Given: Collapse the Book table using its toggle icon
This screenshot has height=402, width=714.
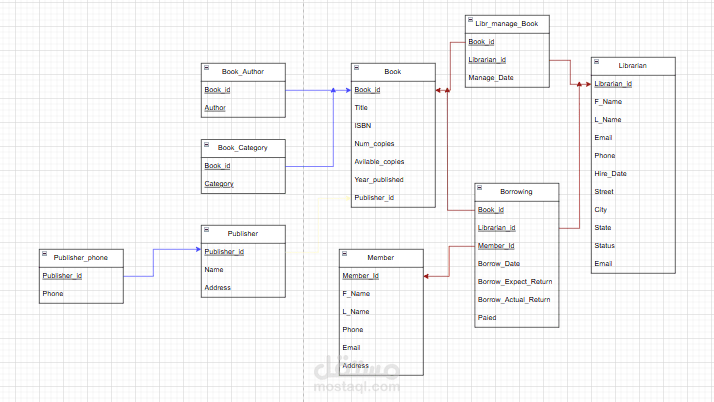Looking at the screenshot, I should click(x=357, y=68).
